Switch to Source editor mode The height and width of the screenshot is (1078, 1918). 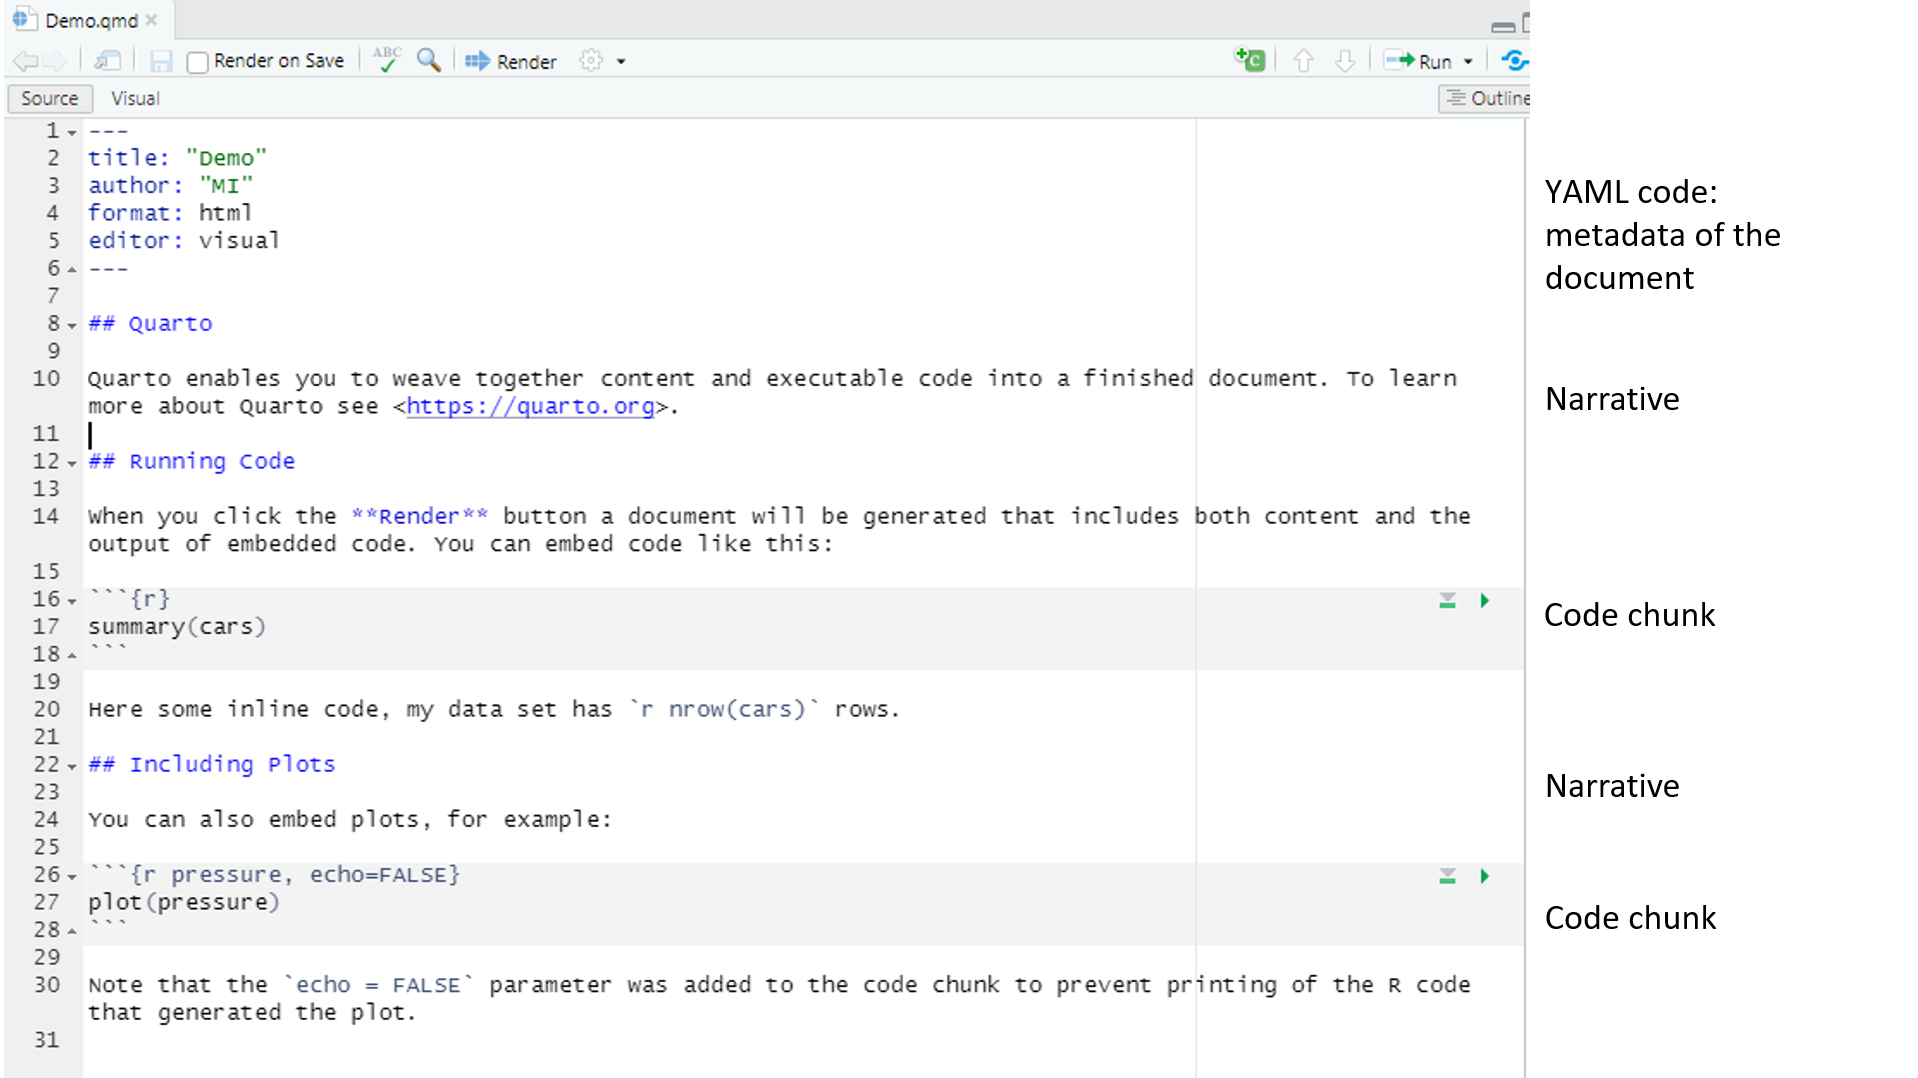coord(50,98)
